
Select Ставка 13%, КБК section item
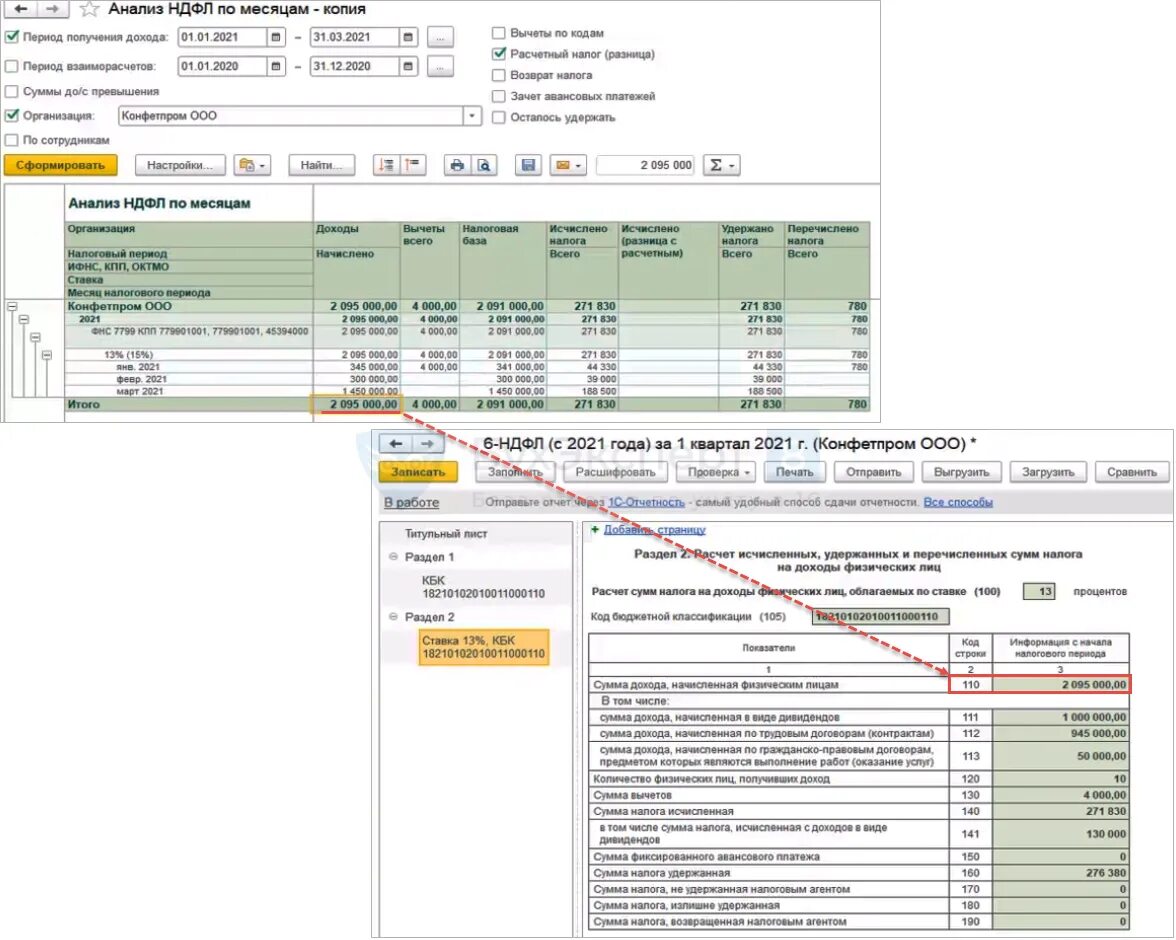click(484, 647)
